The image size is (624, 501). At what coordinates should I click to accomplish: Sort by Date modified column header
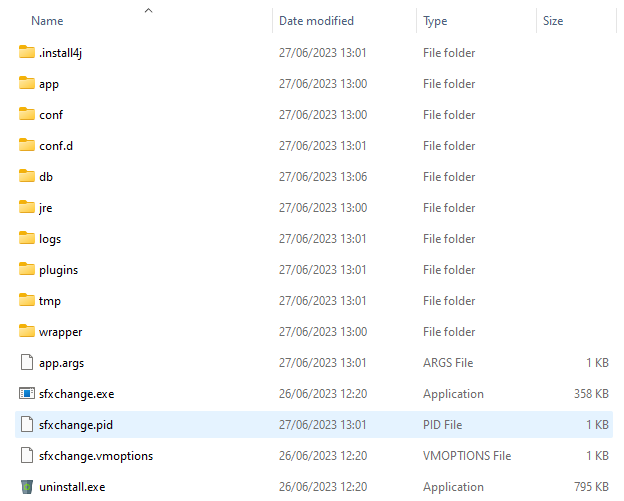click(x=316, y=21)
